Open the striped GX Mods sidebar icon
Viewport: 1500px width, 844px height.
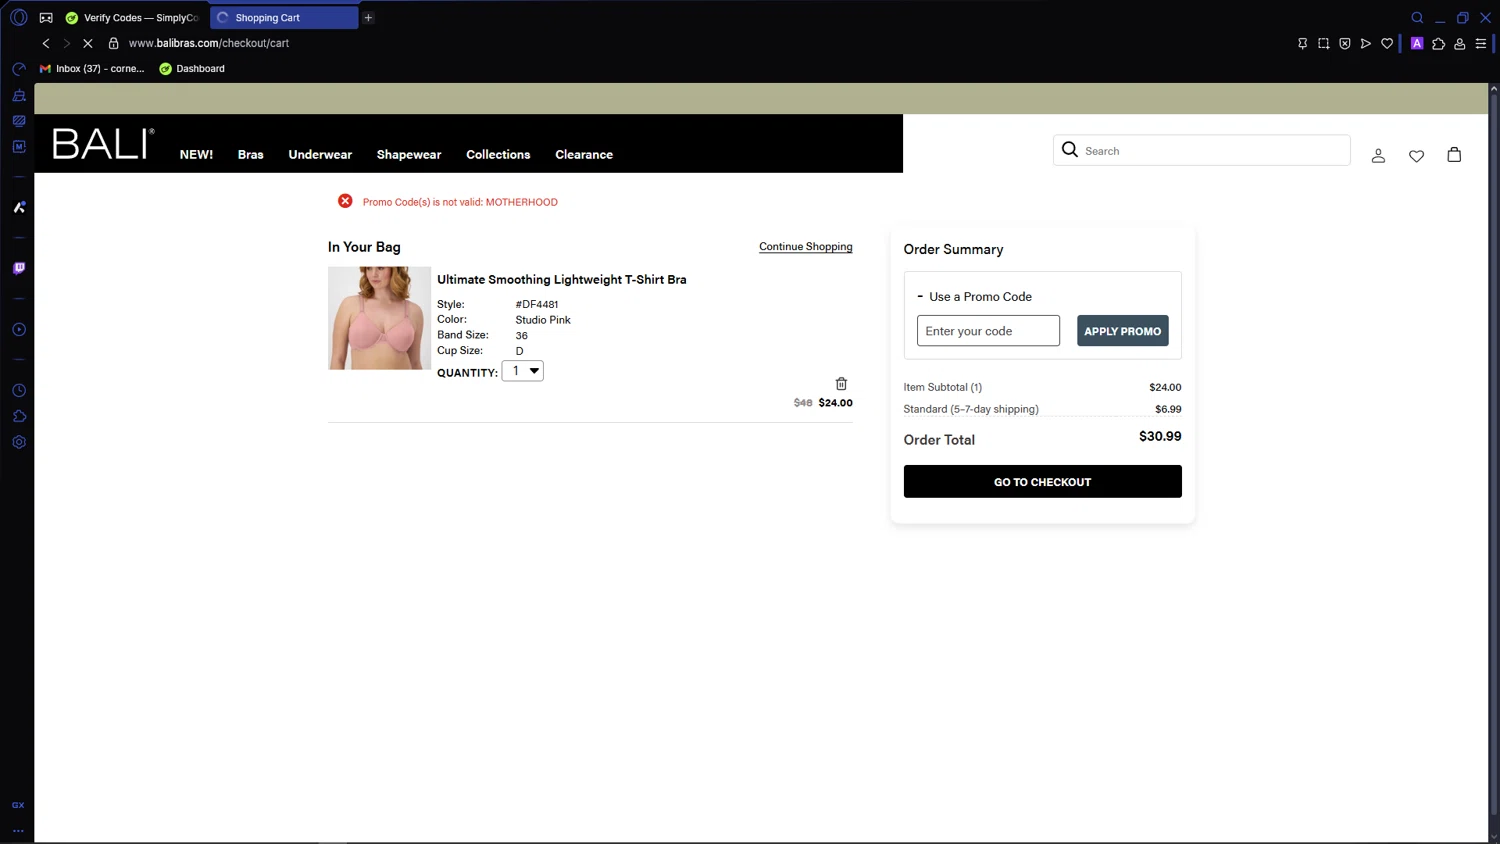[x=19, y=121]
